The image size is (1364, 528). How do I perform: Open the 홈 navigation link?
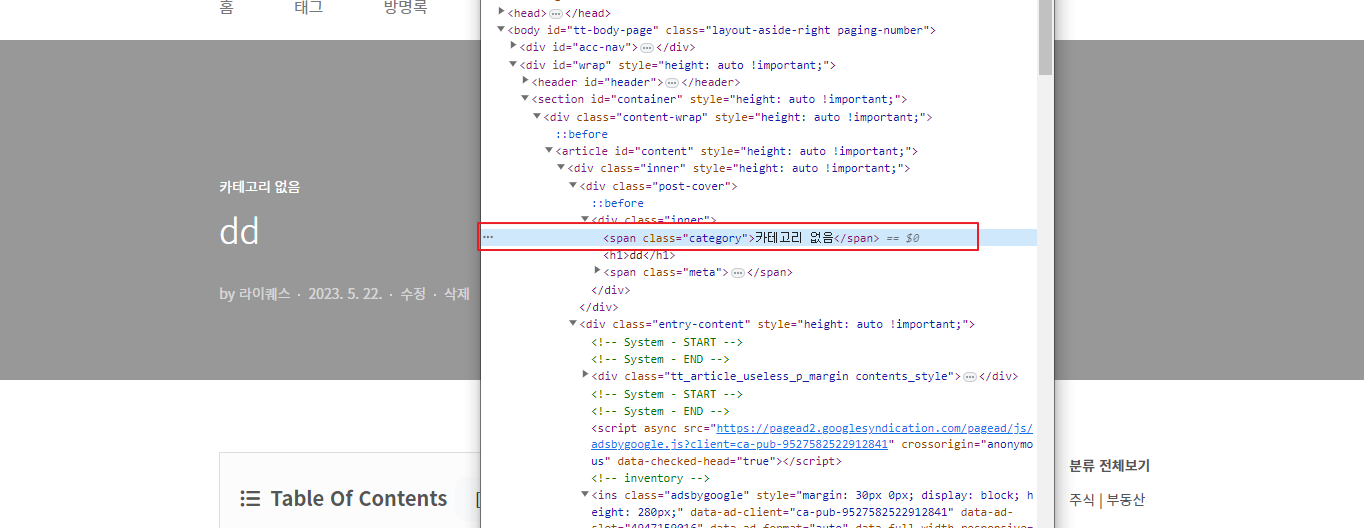point(226,8)
